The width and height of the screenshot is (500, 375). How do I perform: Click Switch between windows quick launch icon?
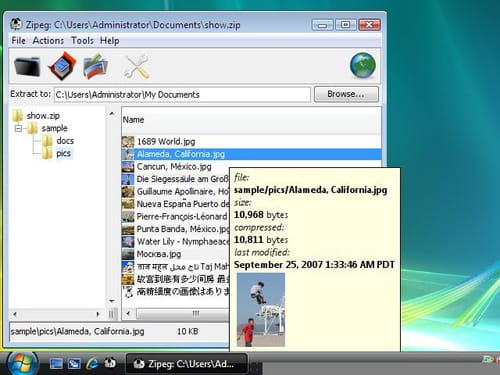pyautogui.click(x=74, y=363)
